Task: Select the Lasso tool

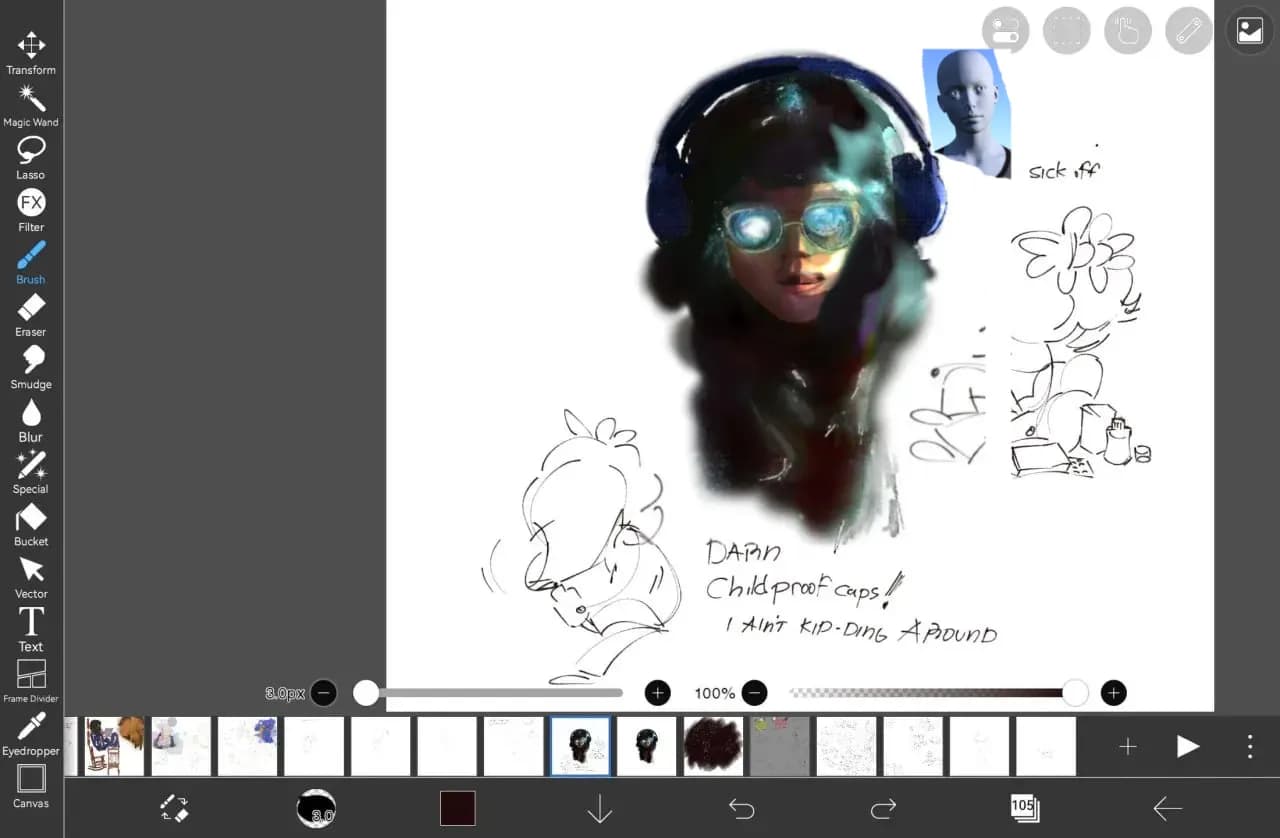Action: click(x=31, y=158)
